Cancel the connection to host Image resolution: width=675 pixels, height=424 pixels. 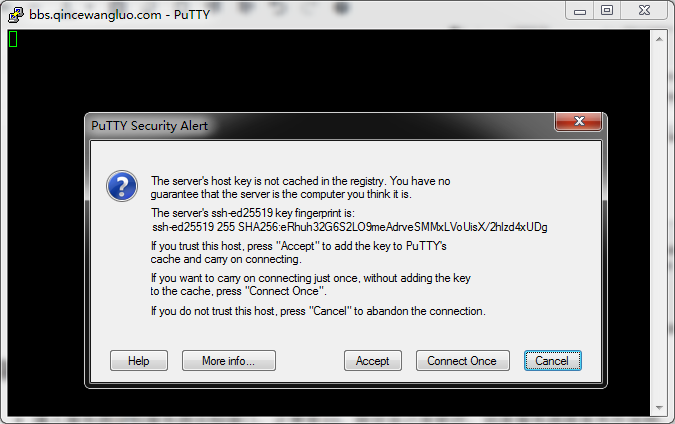[553, 360]
